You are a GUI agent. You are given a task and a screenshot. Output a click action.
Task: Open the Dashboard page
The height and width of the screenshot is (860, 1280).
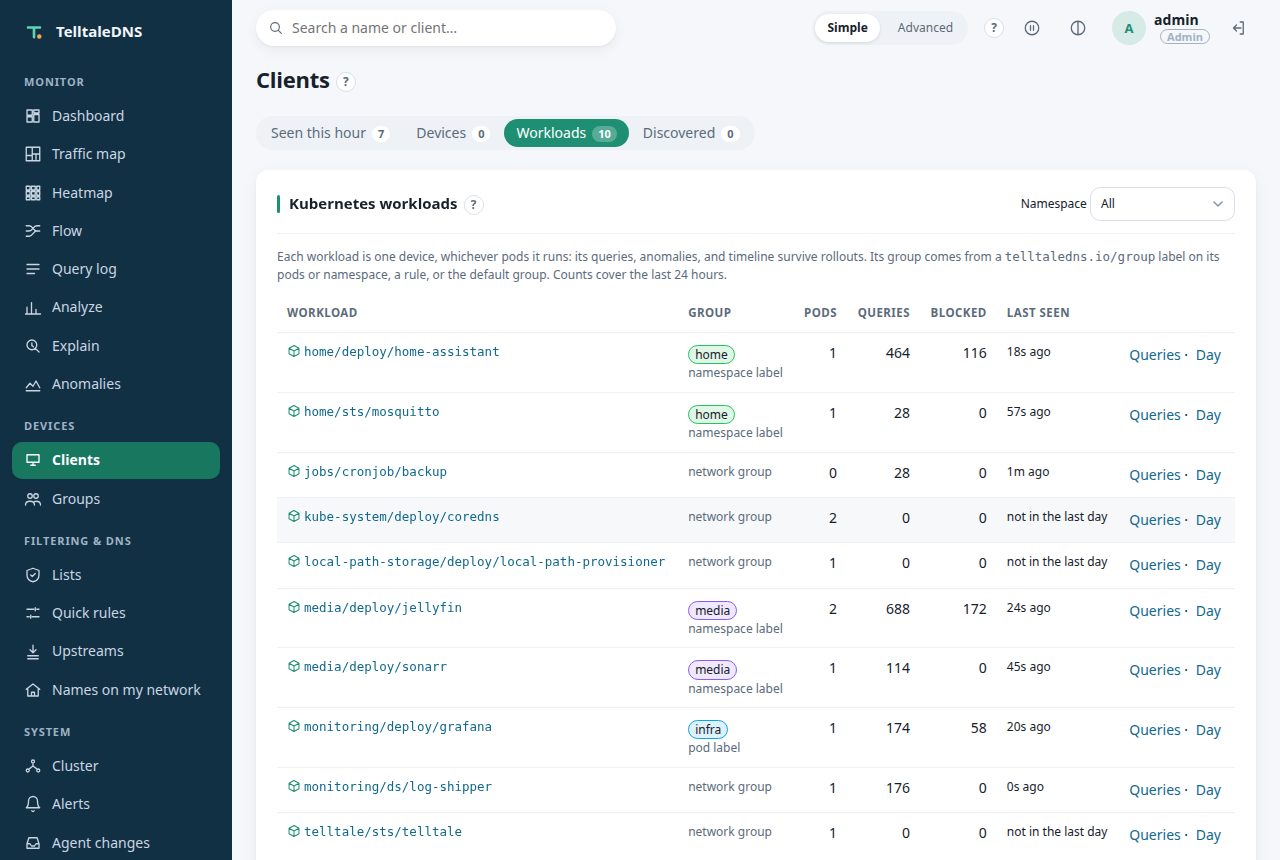[116, 116]
